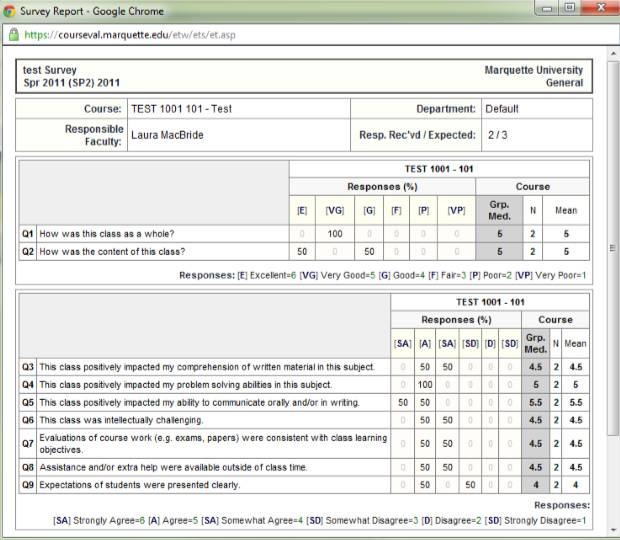
Task: Click the '2 / 3' responses received value
Action: [x=497, y=135]
